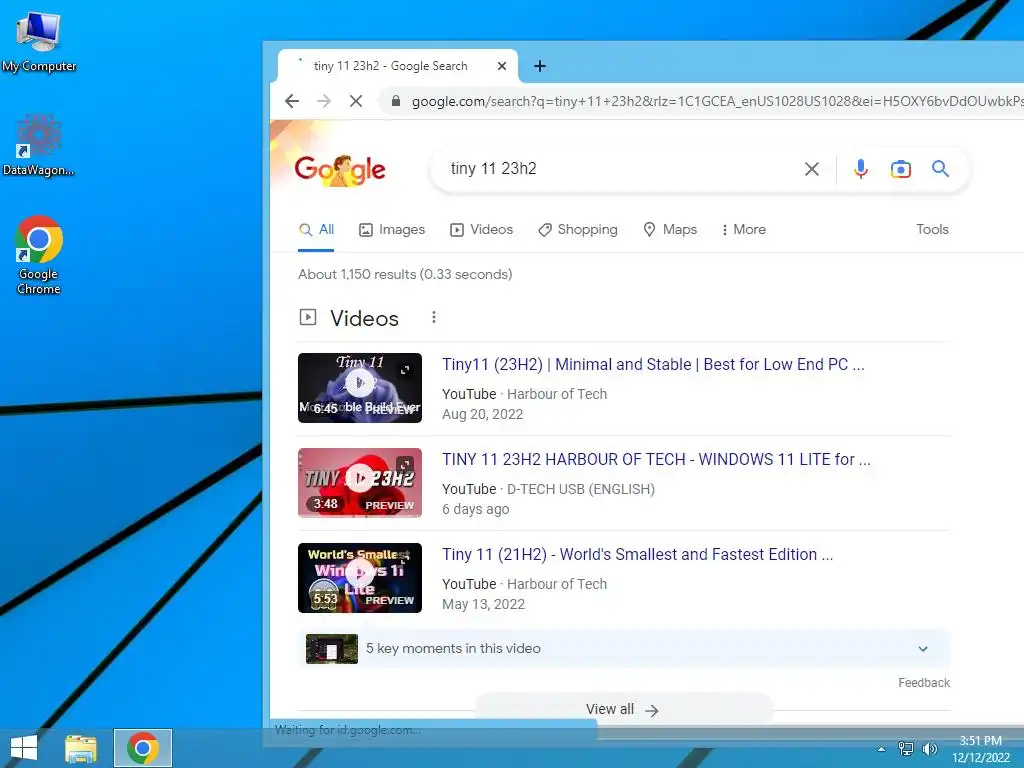
Task: Play the 5:53 World's Smallest thumbnail
Action: (360, 578)
